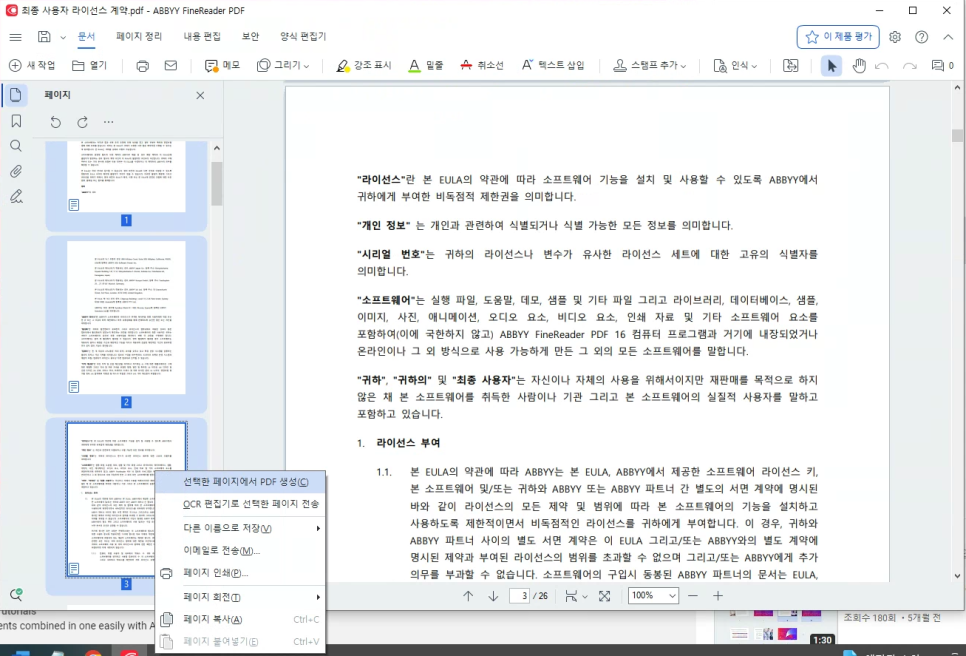The image size is (966, 656).
Task: Click the print icon in toolbar
Action: [142, 65]
